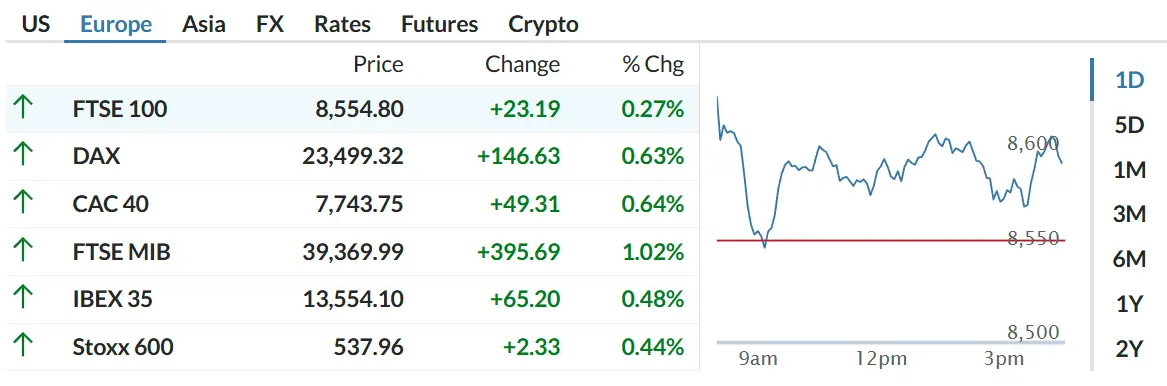The image size is (1167, 386).
Task: Select the 5D chart range
Action: click(1129, 125)
